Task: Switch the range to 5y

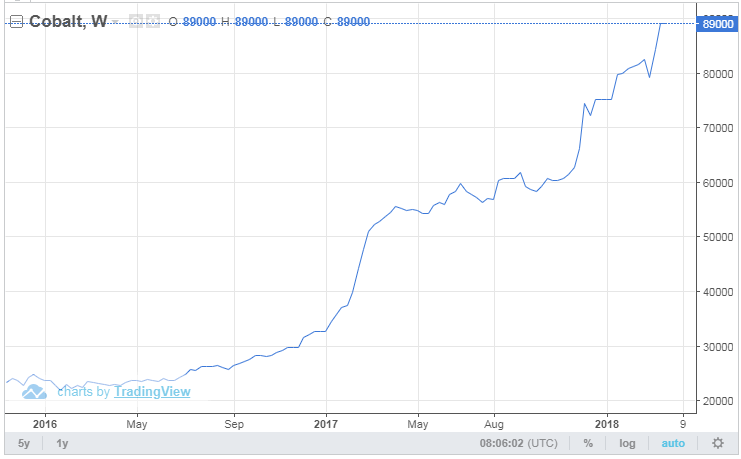Action: click(x=24, y=443)
